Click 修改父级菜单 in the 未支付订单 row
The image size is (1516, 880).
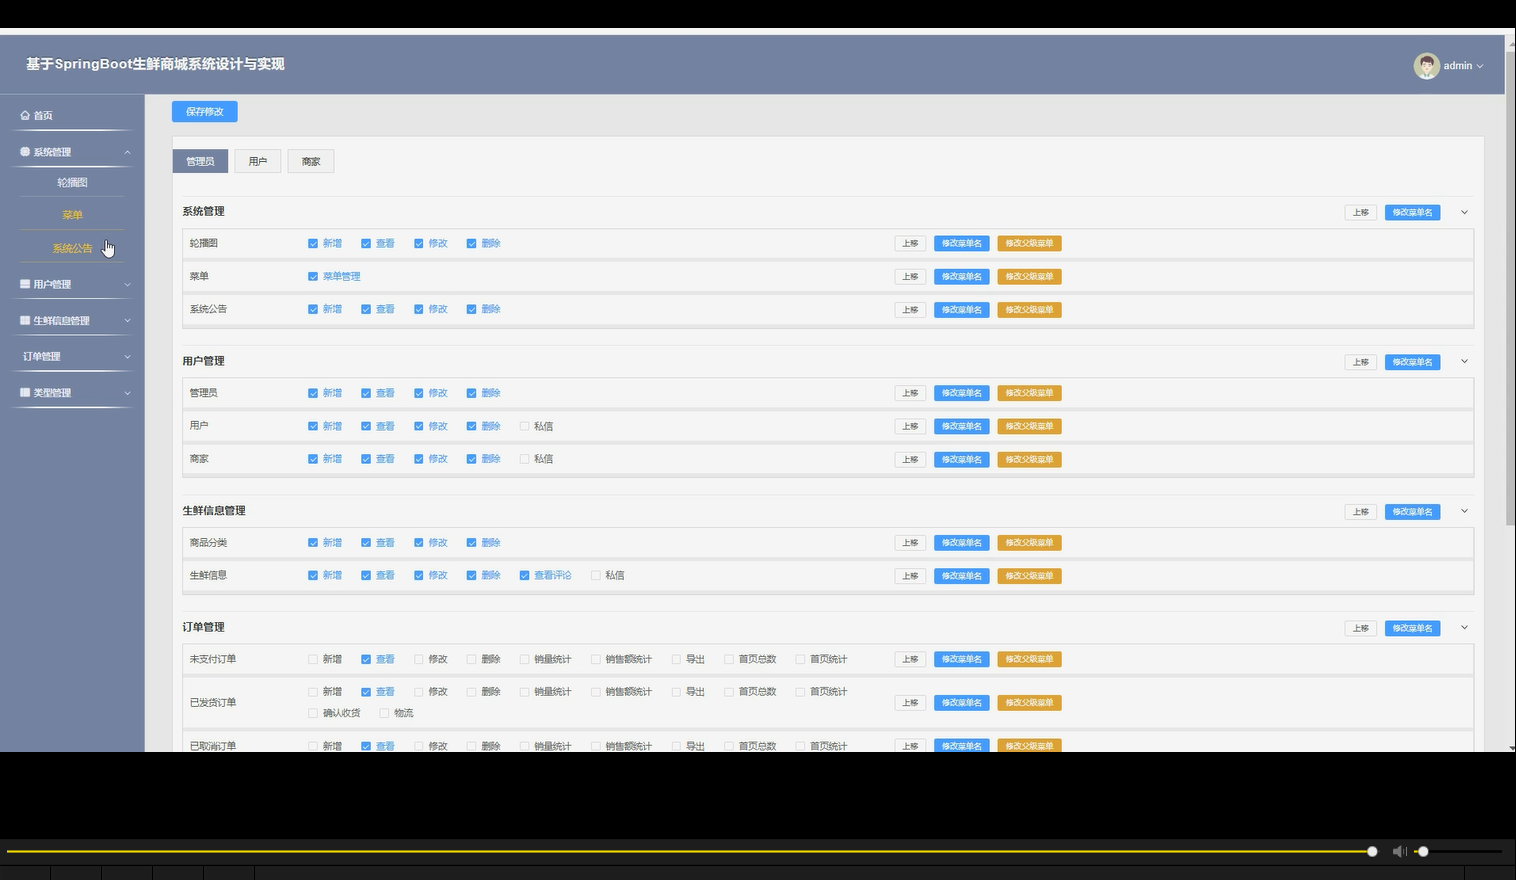coord(1029,660)
